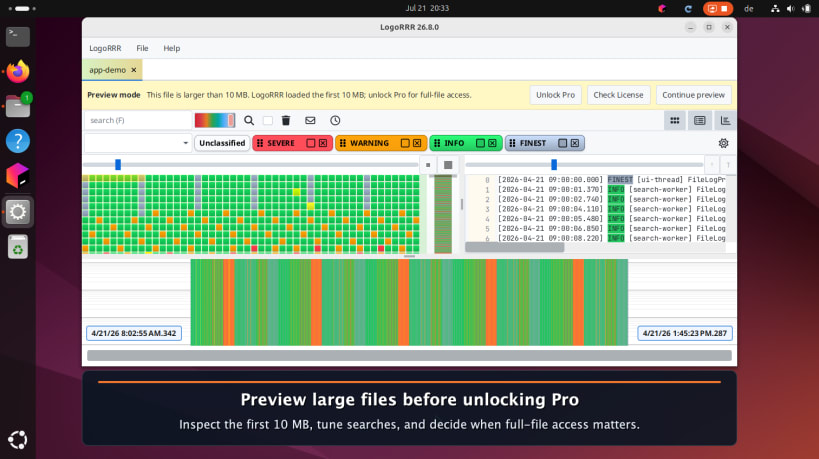Open the File menu
The image size is (819, 459).
142,48
